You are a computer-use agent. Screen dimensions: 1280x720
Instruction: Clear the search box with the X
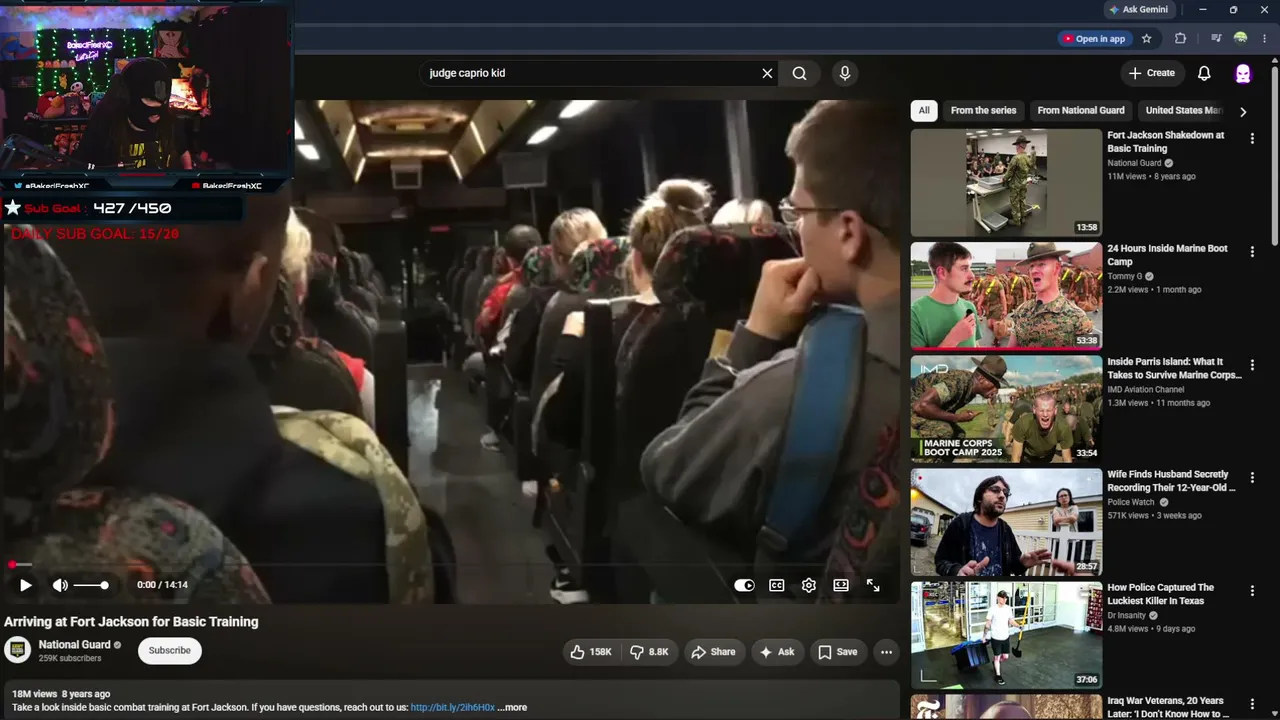(767, 73)
